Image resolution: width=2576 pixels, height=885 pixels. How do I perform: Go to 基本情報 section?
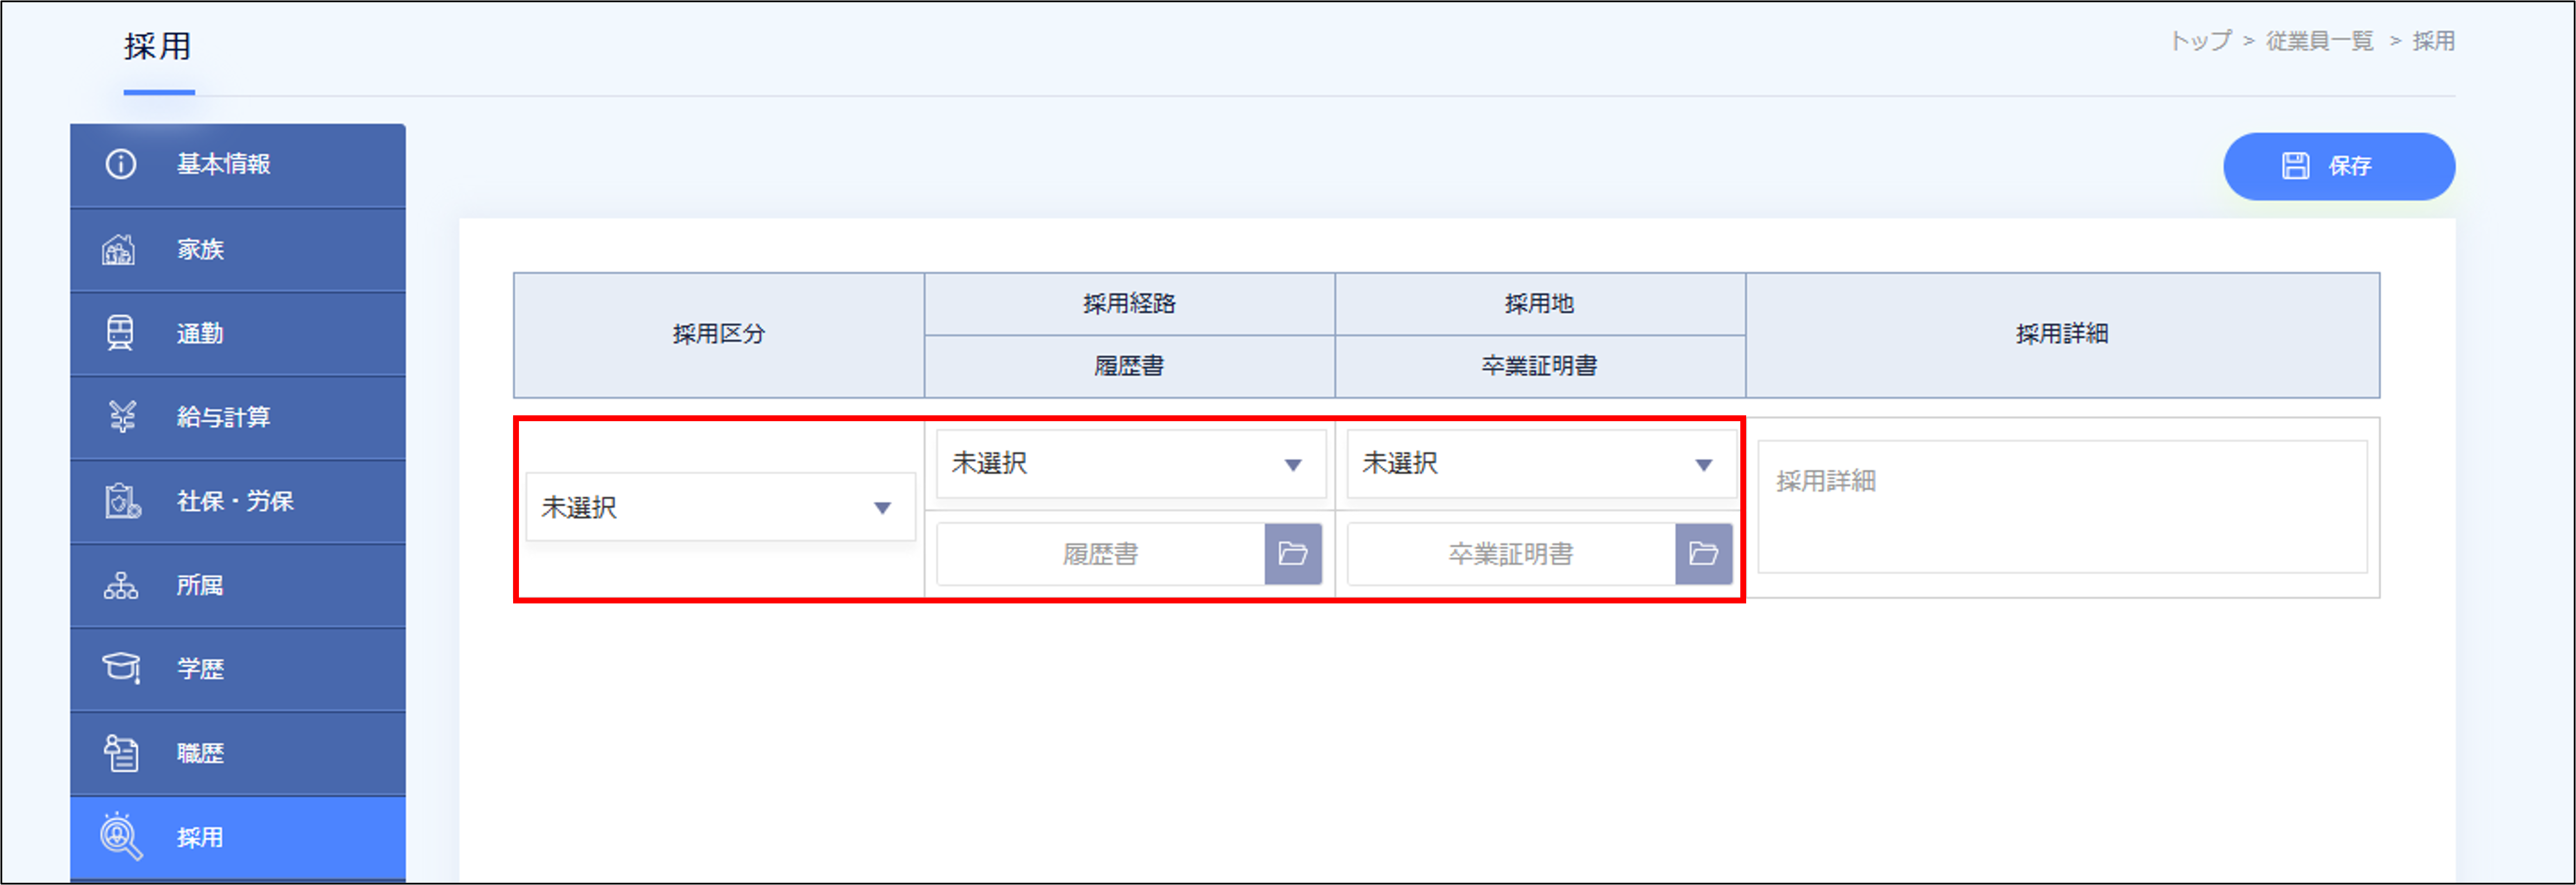[x=238, y=165]
